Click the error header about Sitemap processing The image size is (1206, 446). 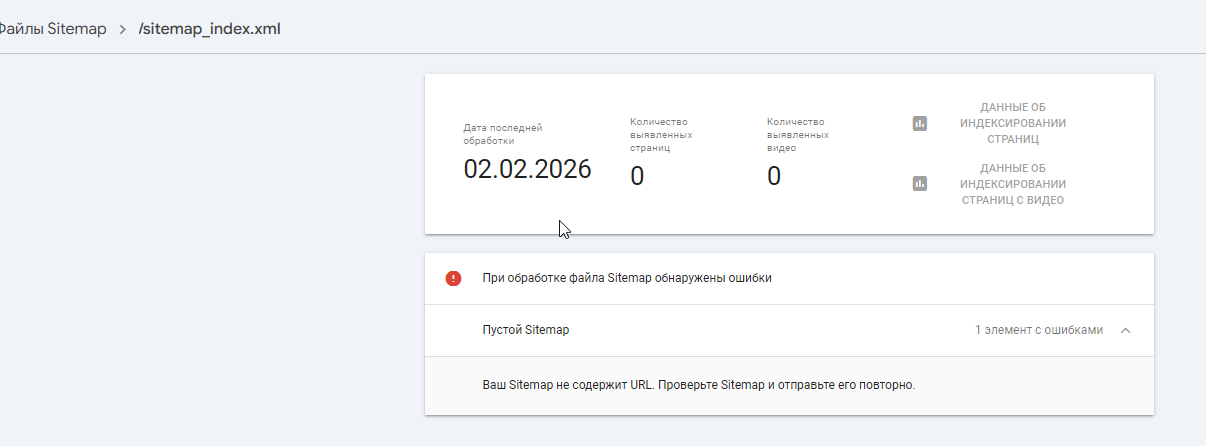[626, 278]
